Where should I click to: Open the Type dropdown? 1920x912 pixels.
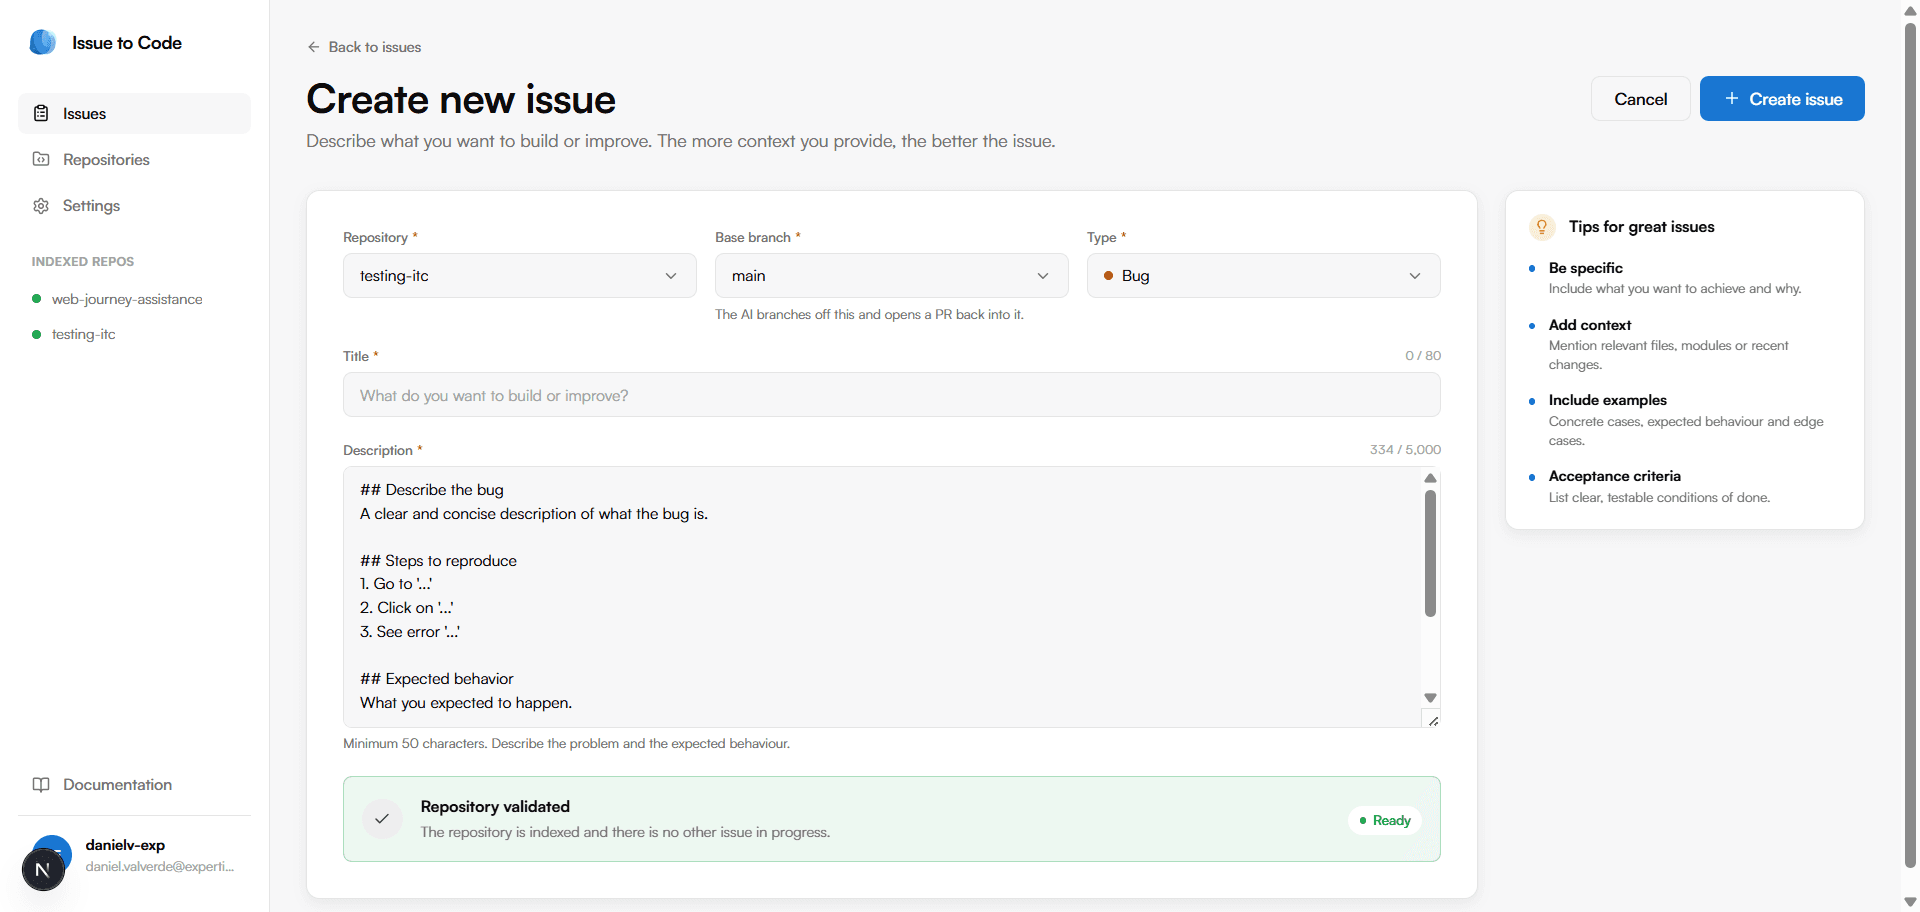1263,275
